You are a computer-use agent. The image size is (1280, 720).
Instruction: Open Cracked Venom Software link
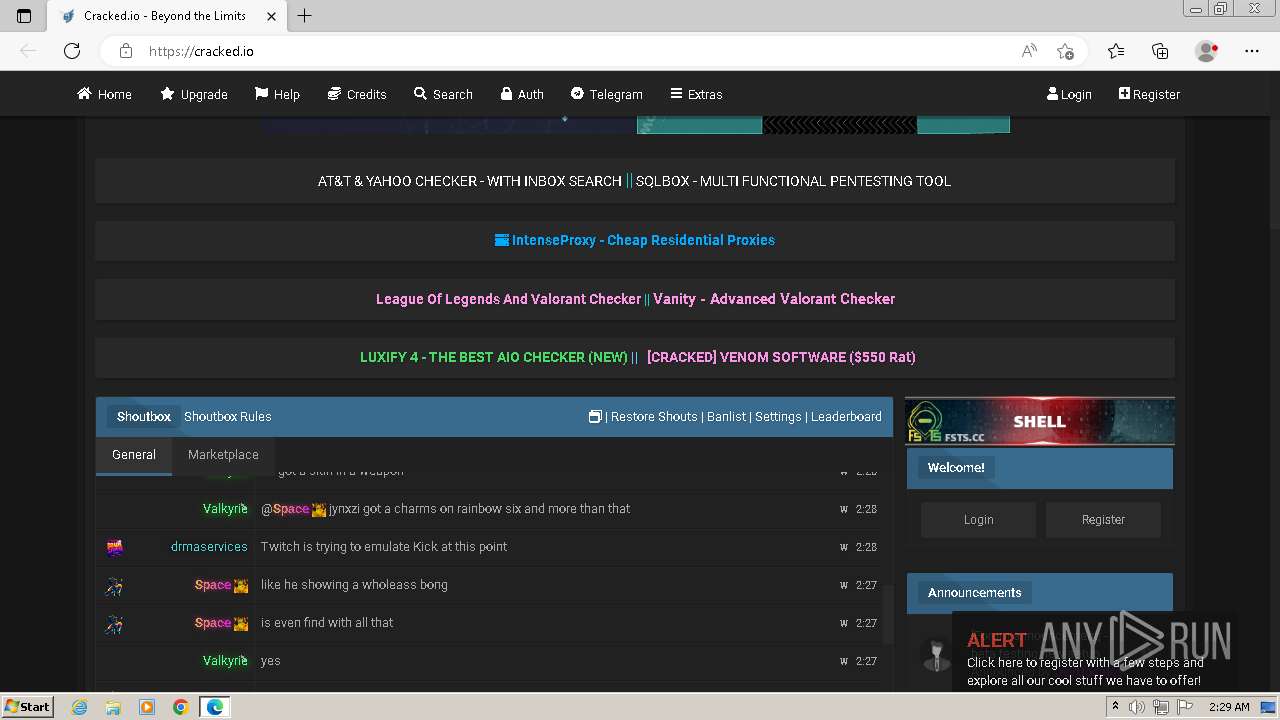781,357
